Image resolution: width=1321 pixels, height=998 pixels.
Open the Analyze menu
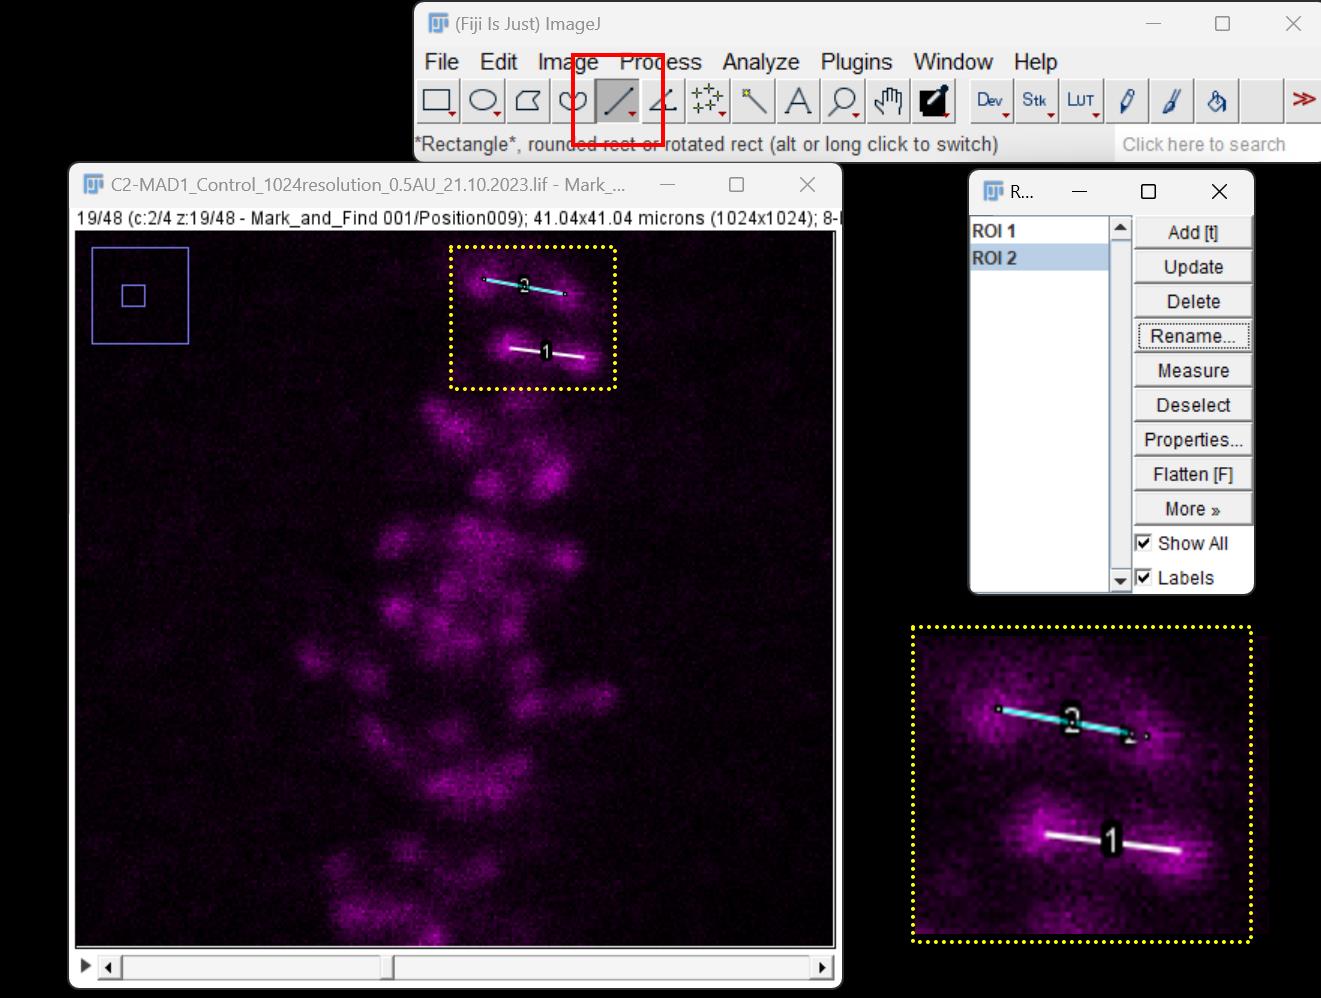point(760,62)
